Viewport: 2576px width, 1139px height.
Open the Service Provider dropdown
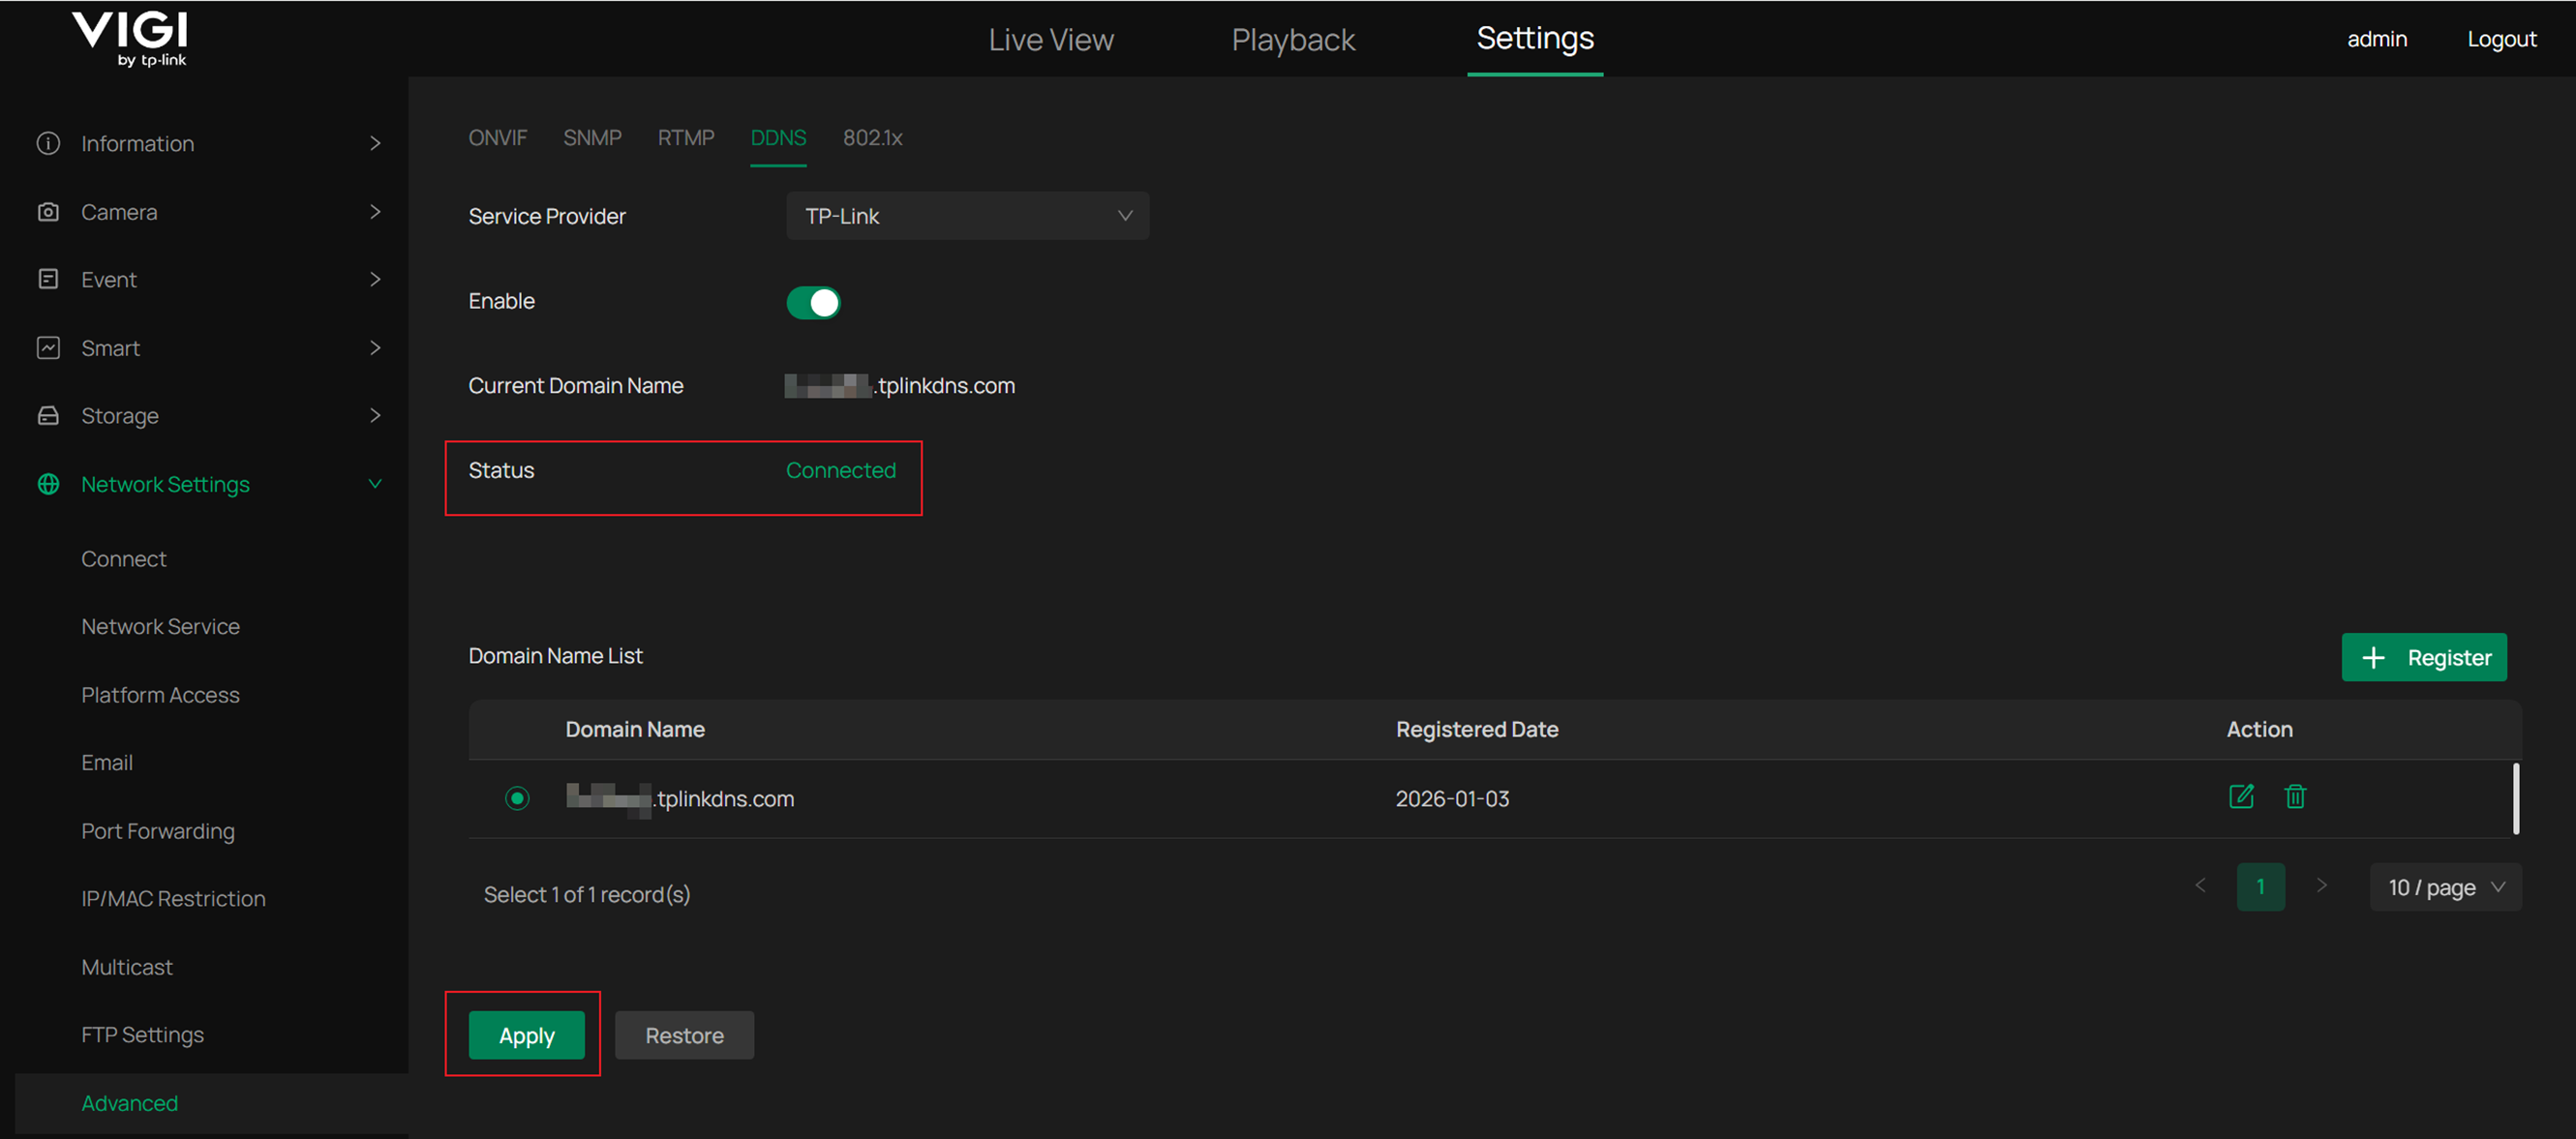click(x=966, y=215)
